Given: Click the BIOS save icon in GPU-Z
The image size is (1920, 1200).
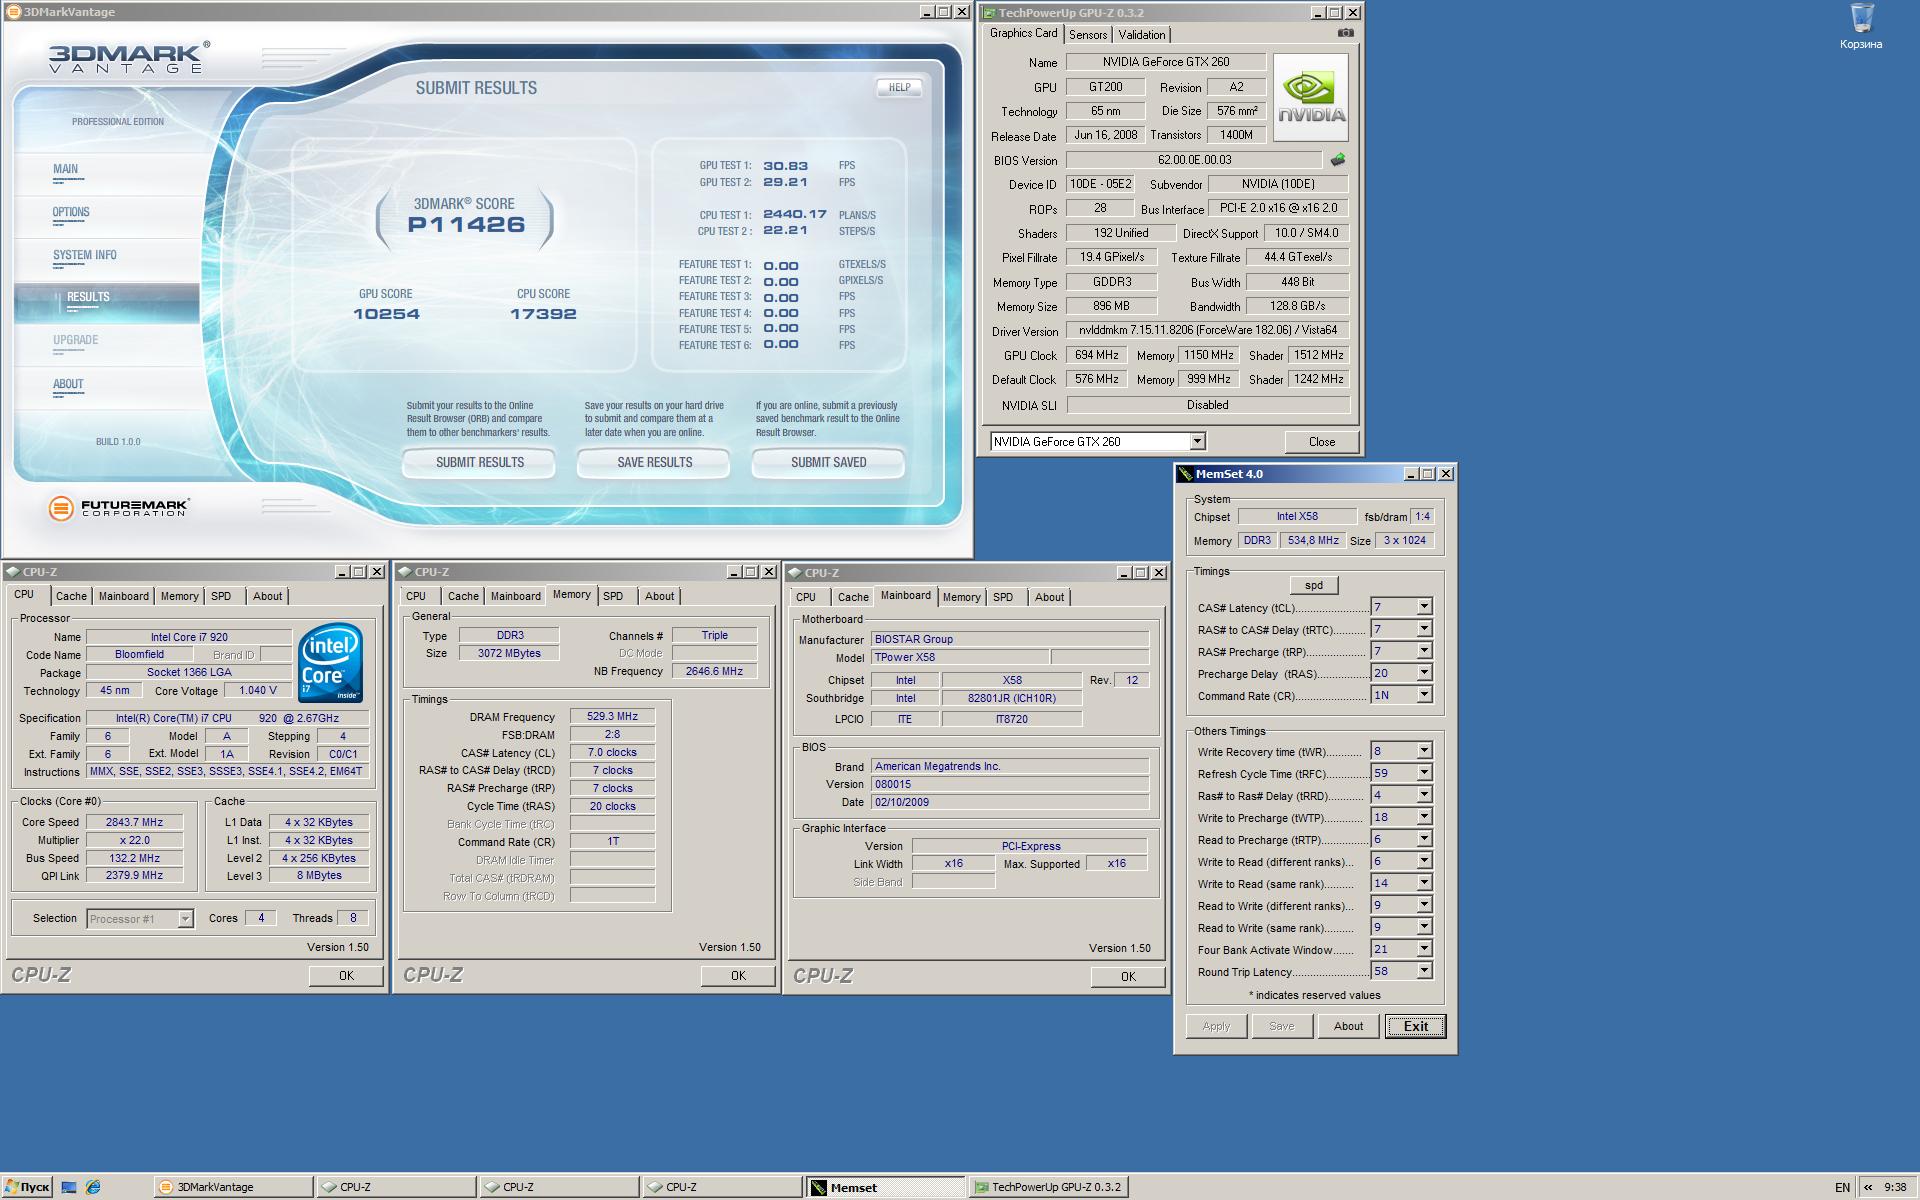Looking at the screenshot, I should click(x=1338, y=160).
